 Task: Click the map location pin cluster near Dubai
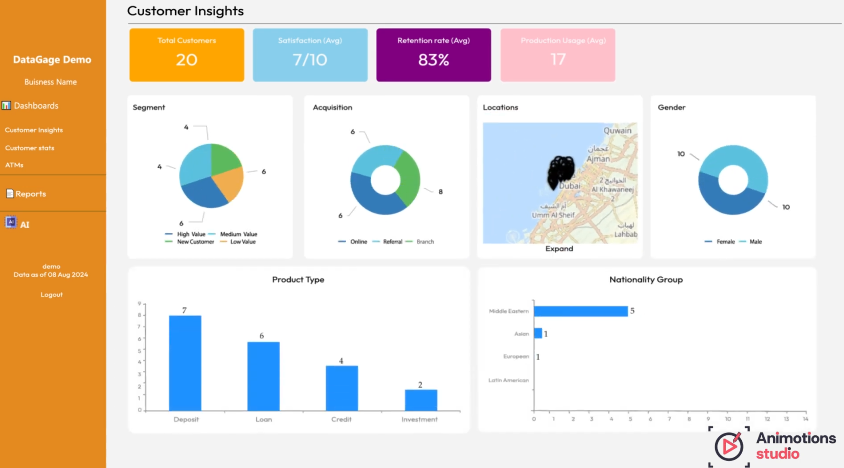(x=561, y=172)
